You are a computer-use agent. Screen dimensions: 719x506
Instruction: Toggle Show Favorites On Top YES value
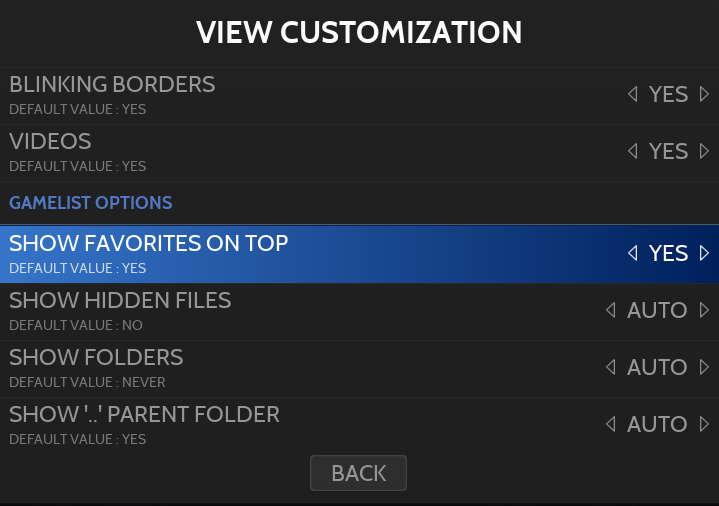(668, 254)
